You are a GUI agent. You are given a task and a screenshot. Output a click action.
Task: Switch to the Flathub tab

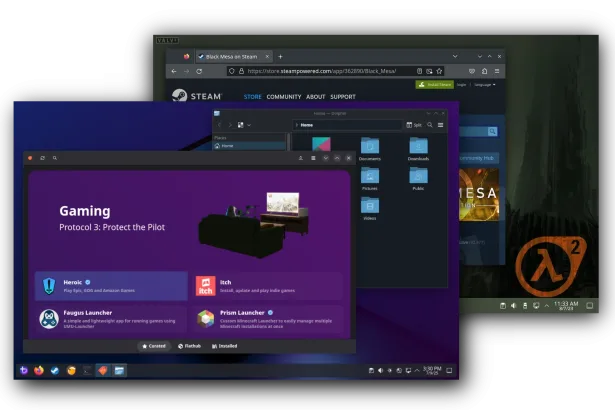(187, 346)
